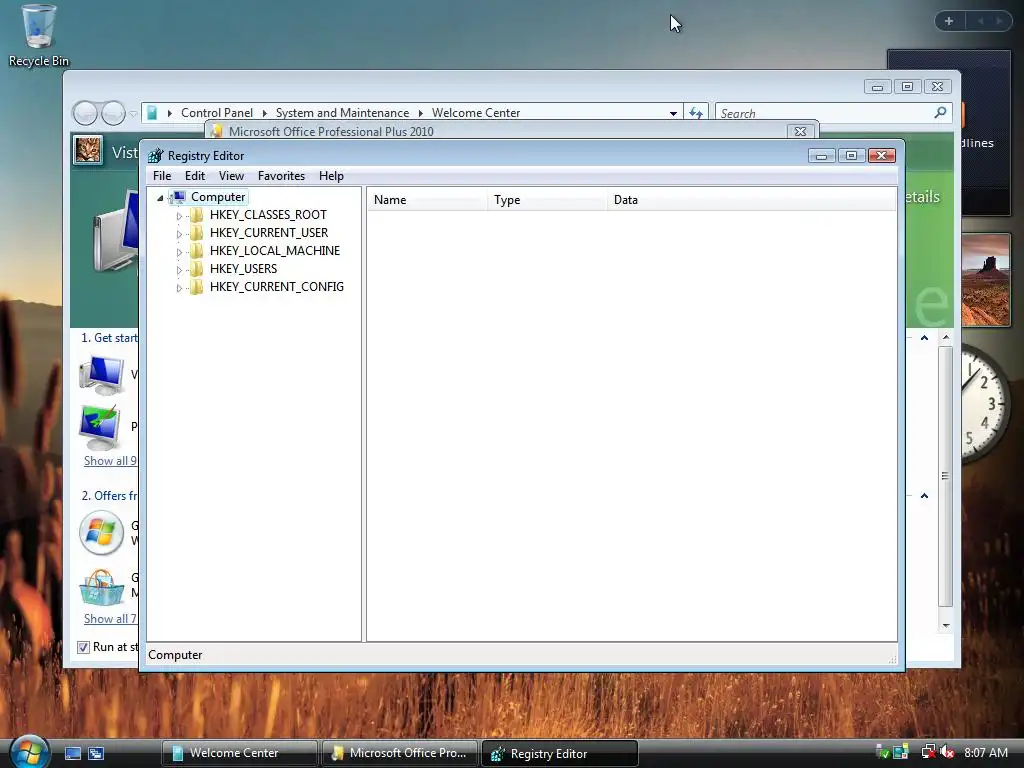Click the sidebar add gadget plus icon

pos(949,21)
